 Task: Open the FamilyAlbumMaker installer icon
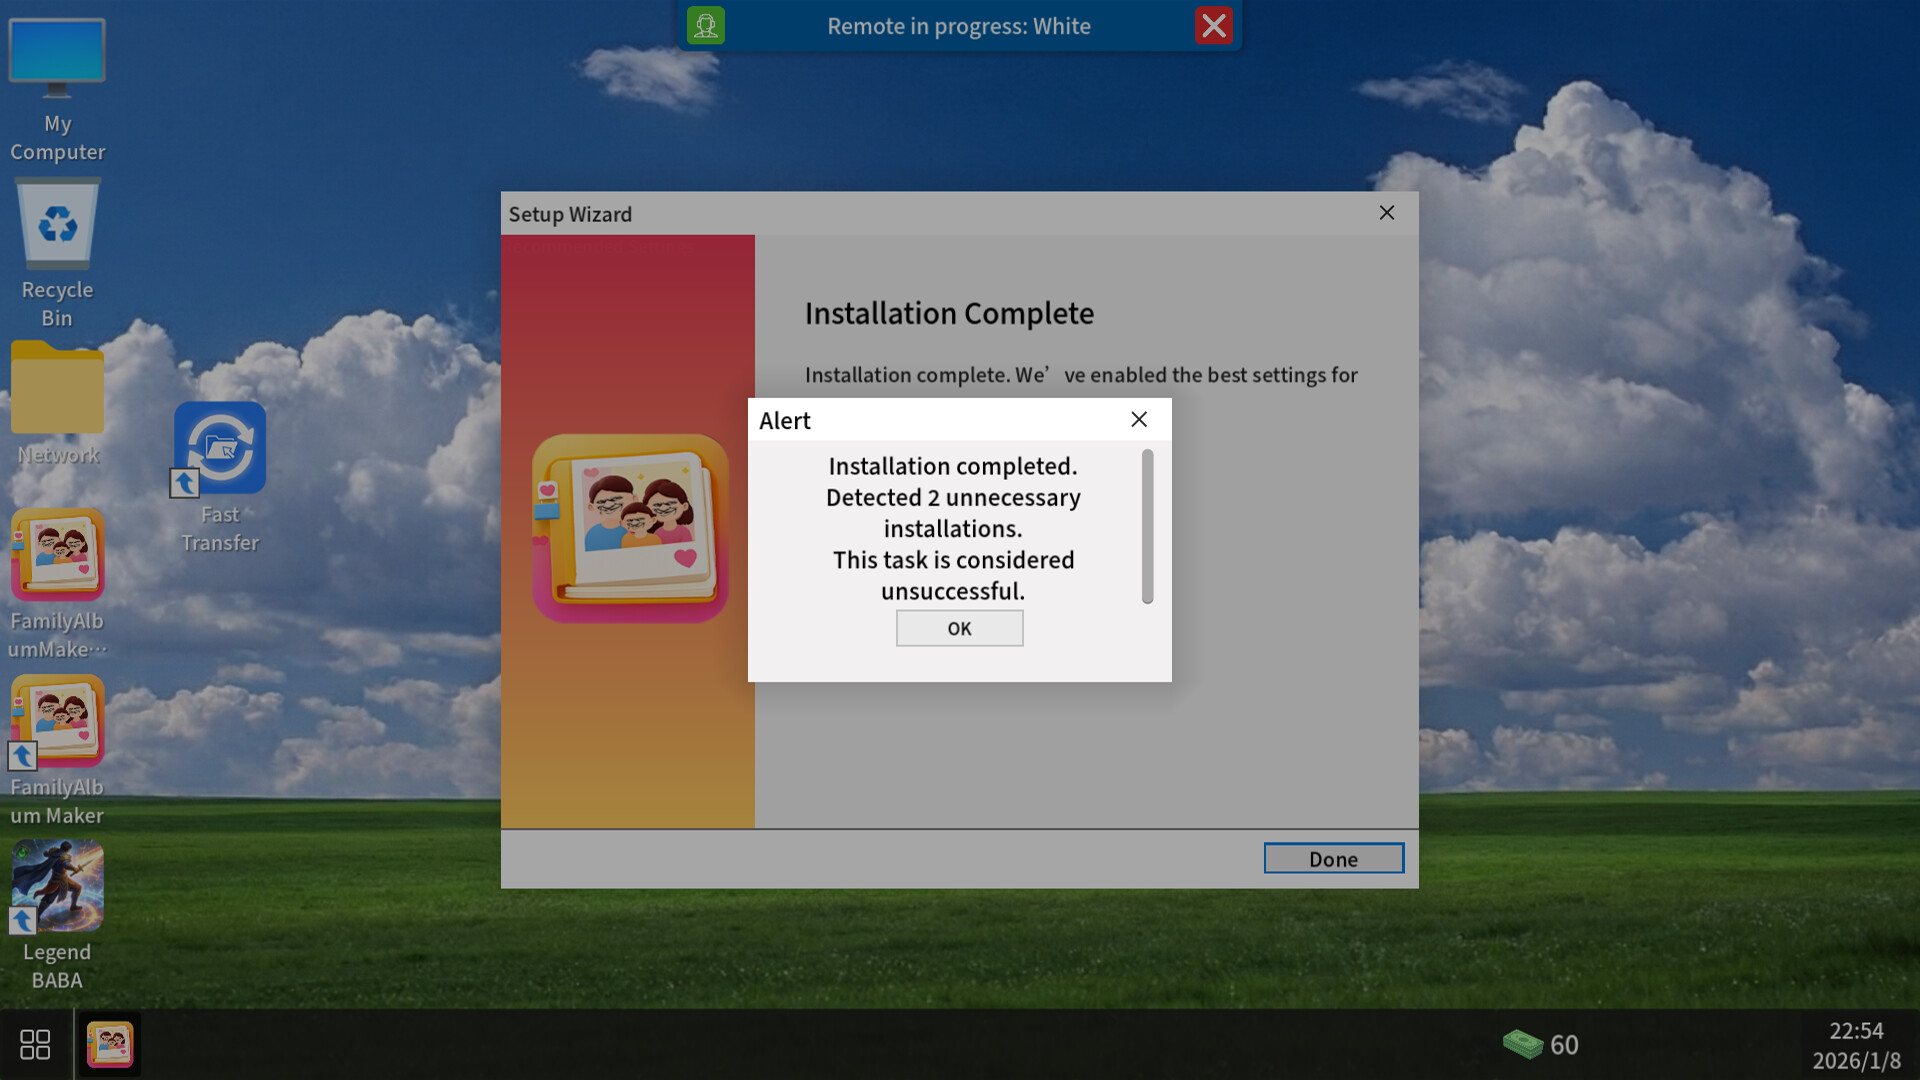pos(57,554)
